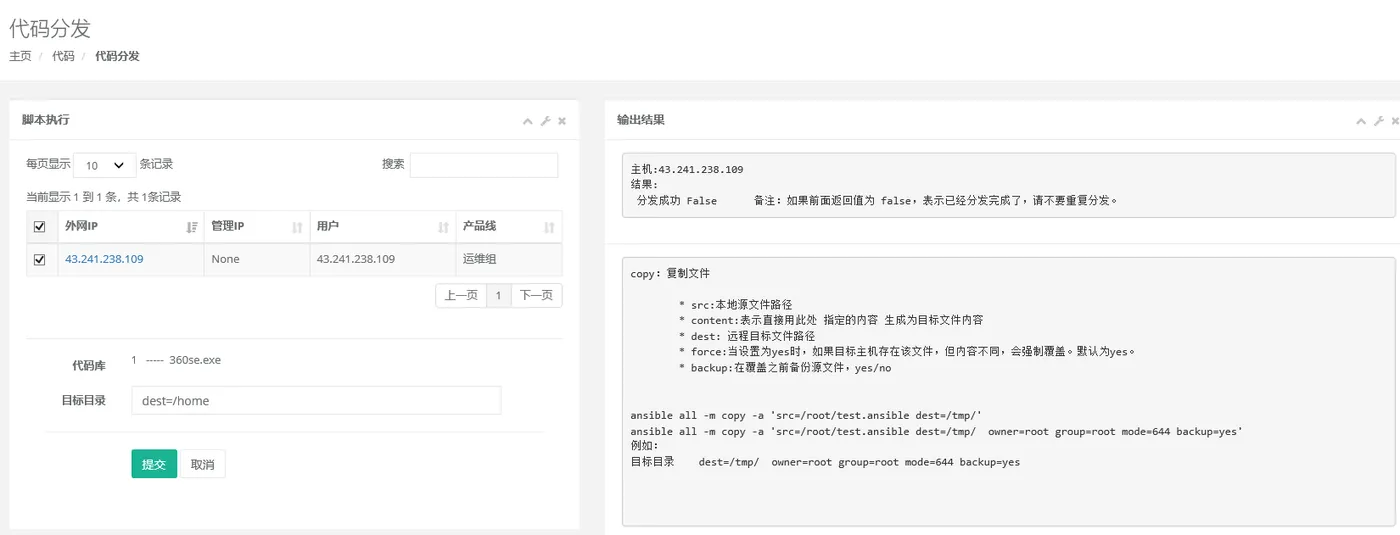This screenshot has height=535, width=1400.
Task: Toggle the select-all checkbox in table header
Action: pyautogui.click(x=40, y=227)
